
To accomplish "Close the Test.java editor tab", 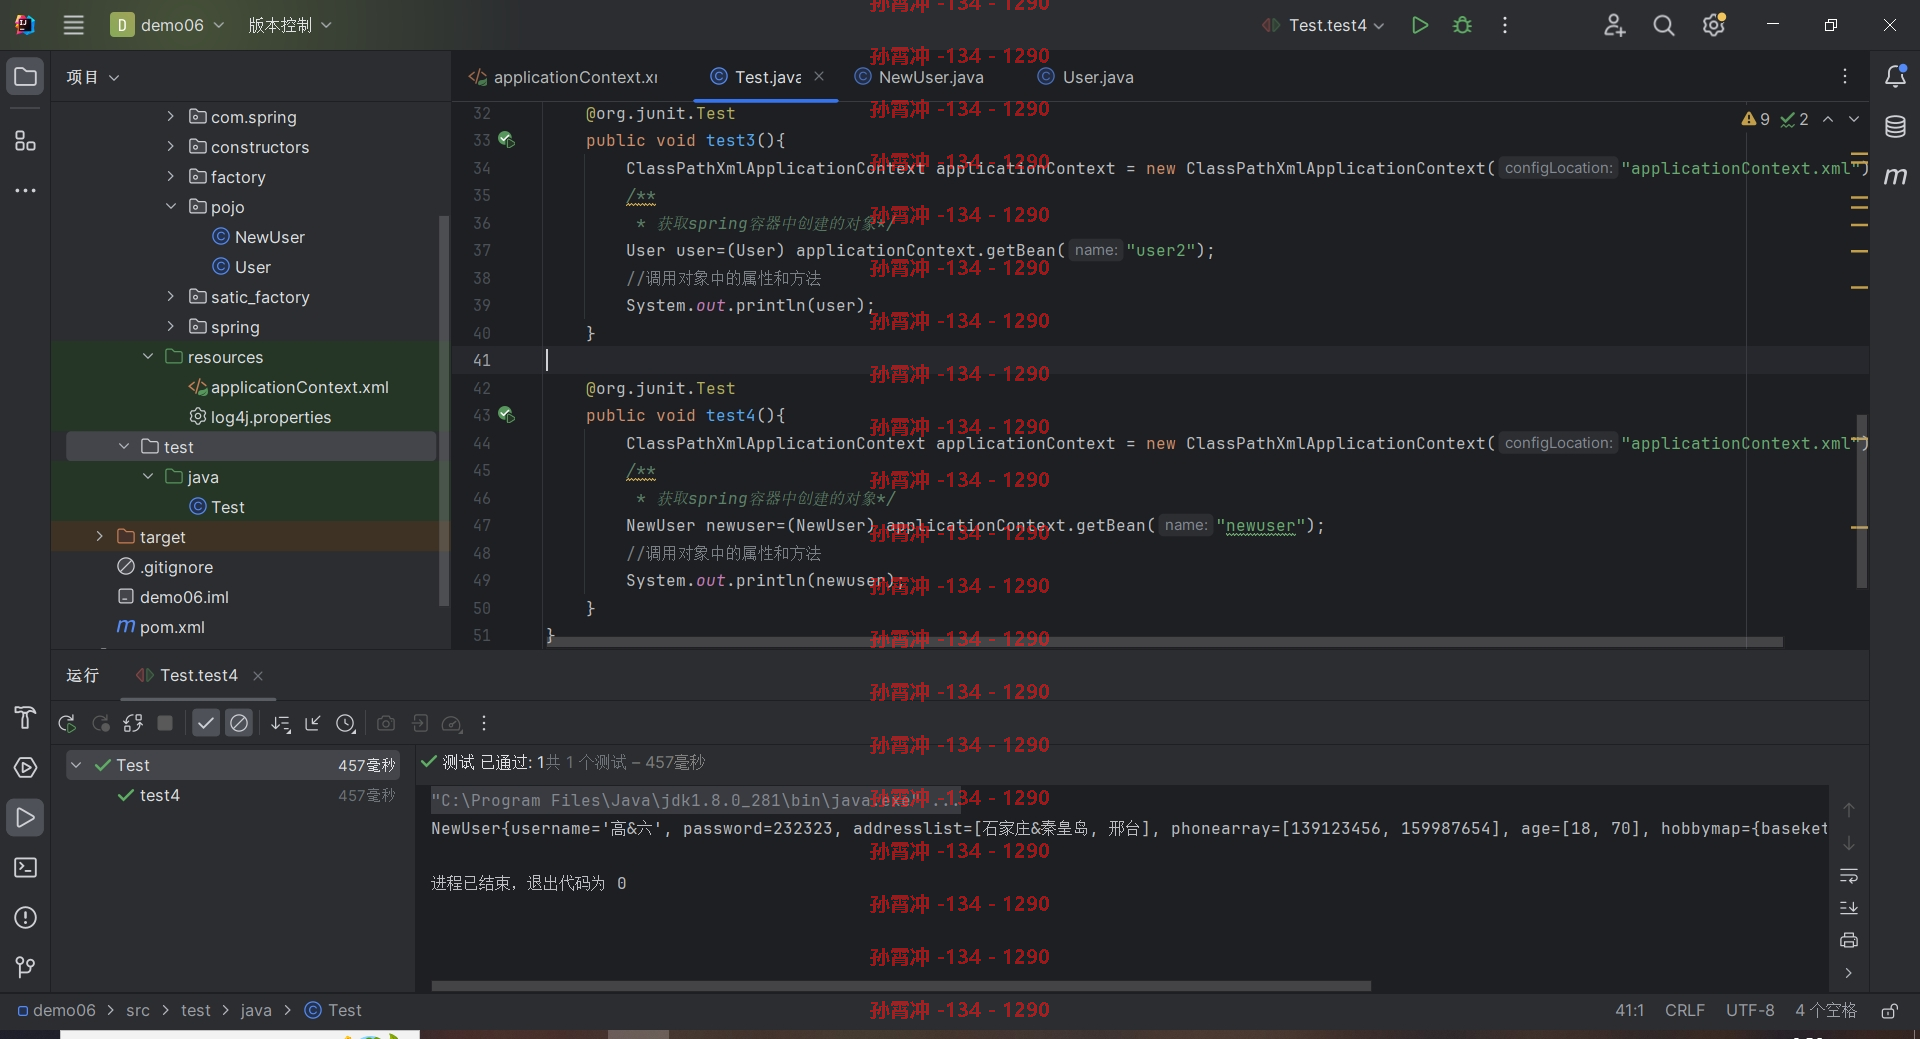I will (819, 76).
